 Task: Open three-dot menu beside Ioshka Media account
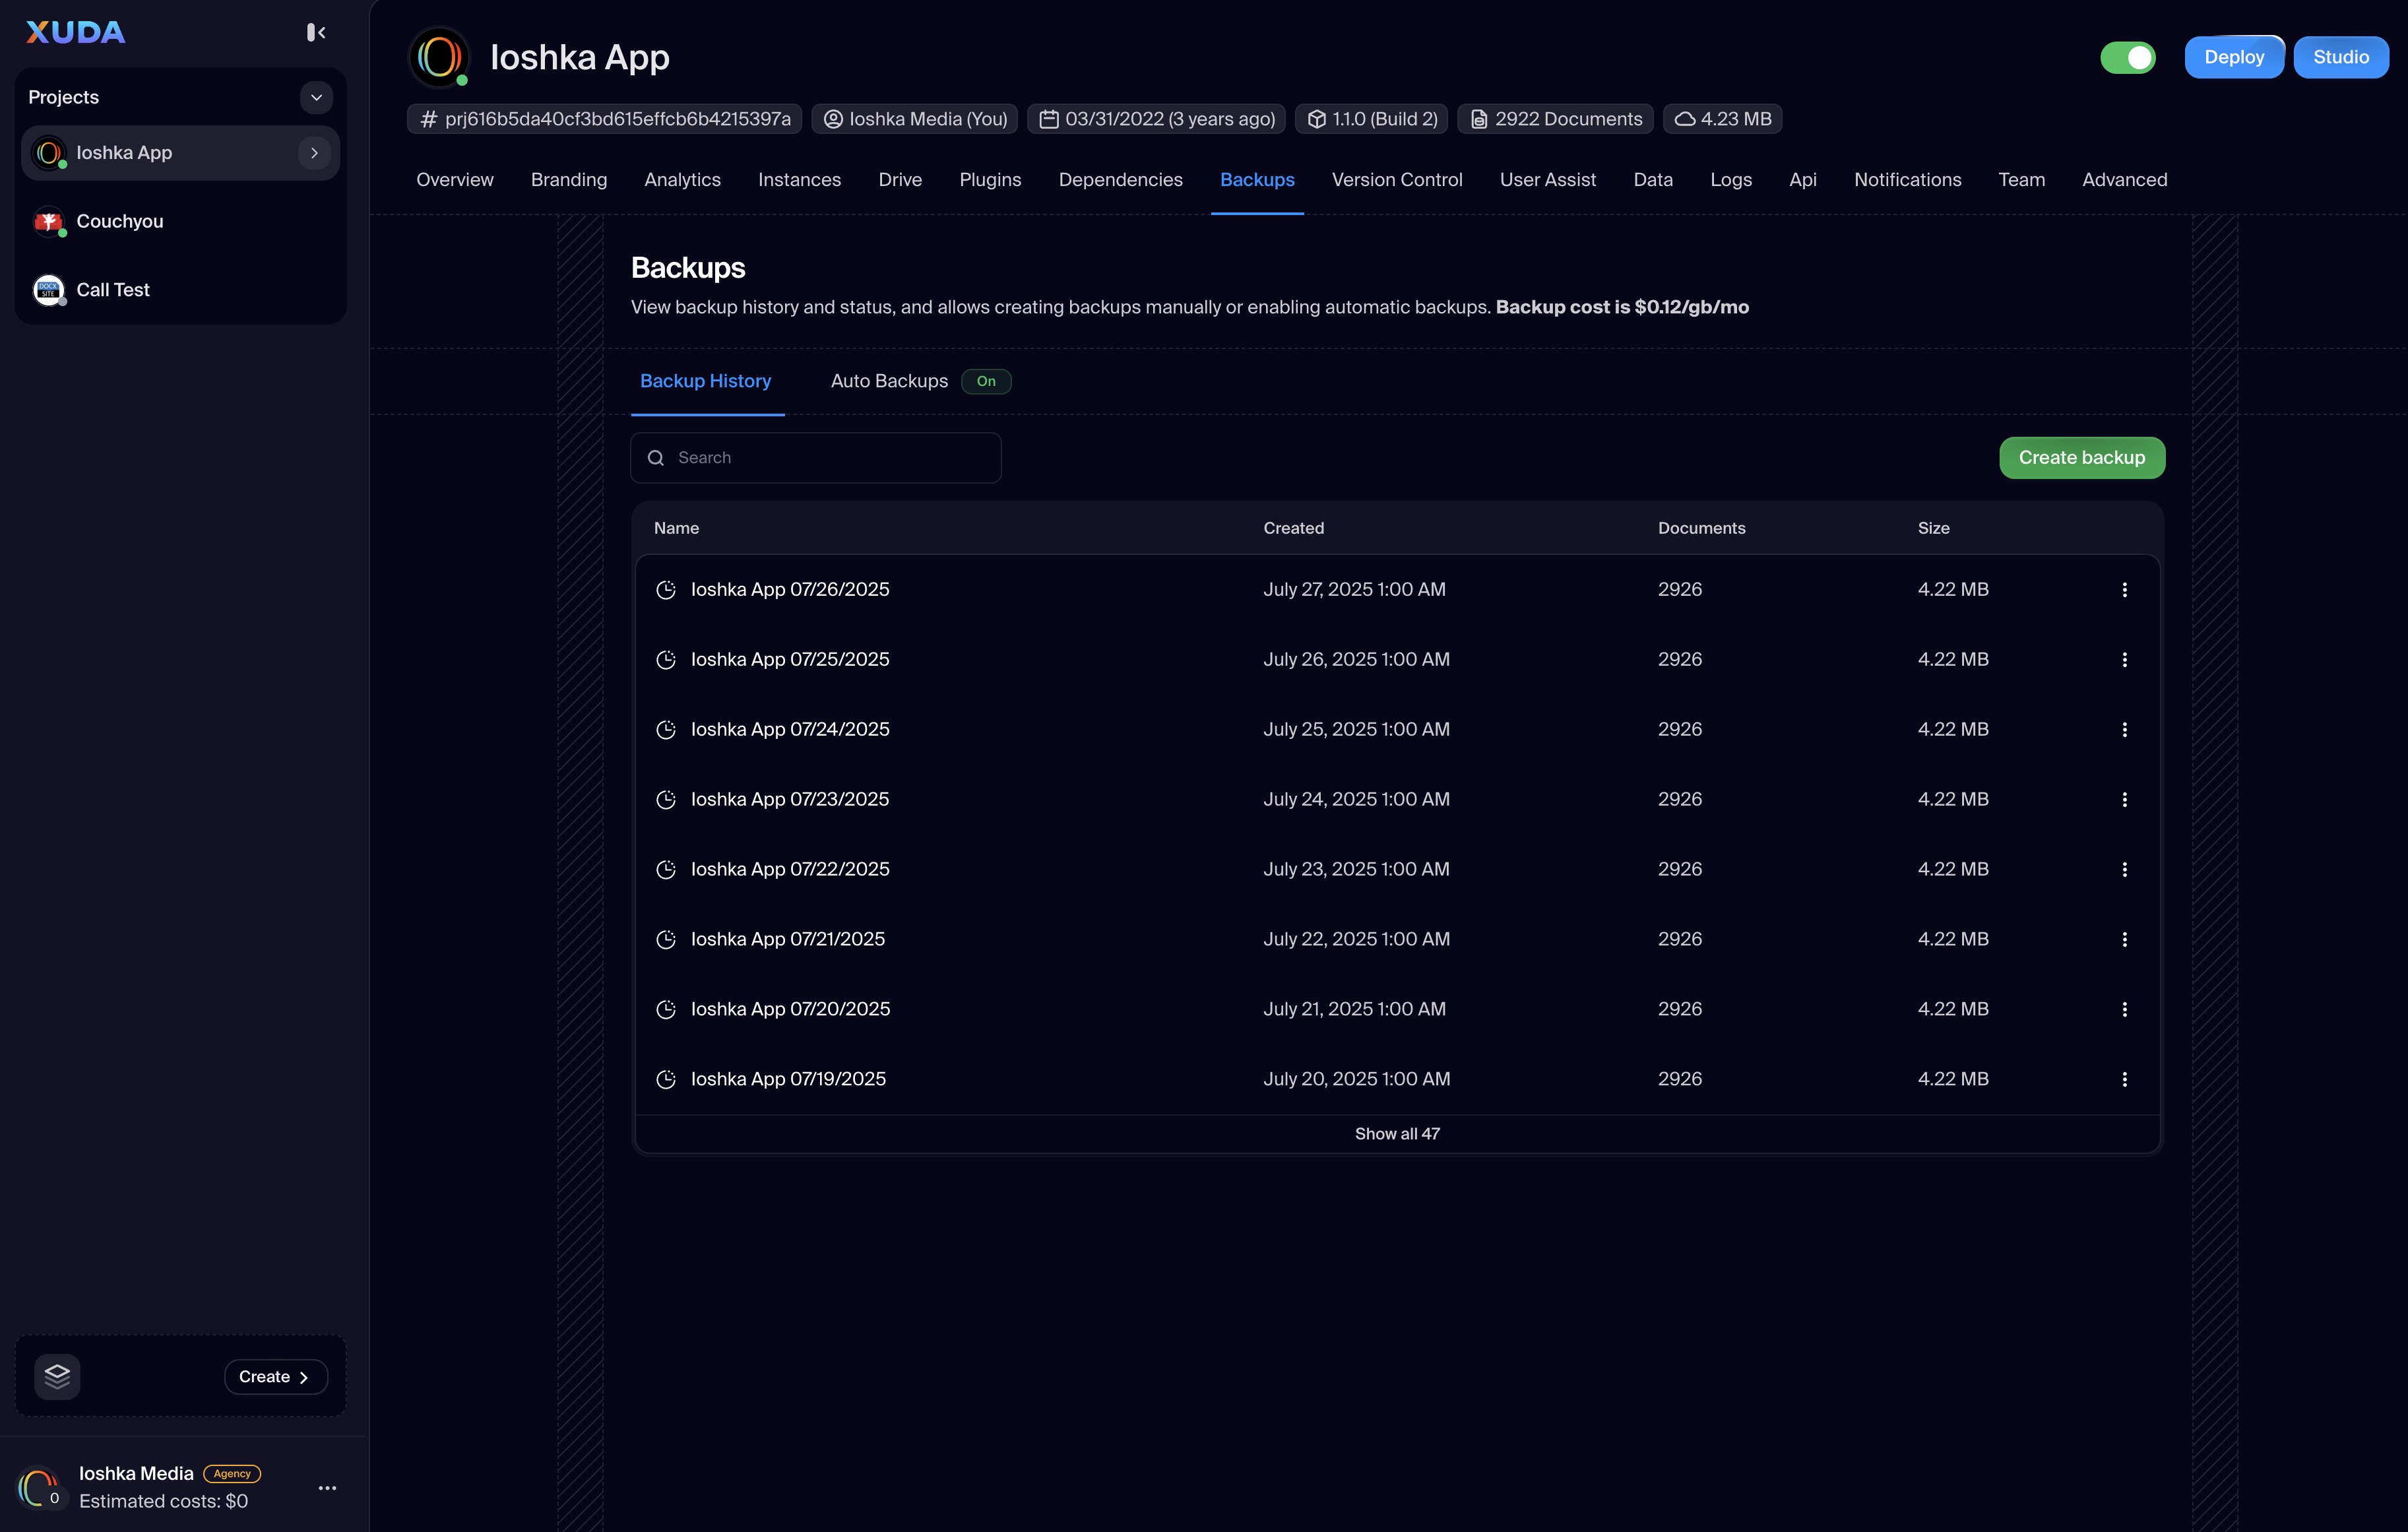point(327,1488)
